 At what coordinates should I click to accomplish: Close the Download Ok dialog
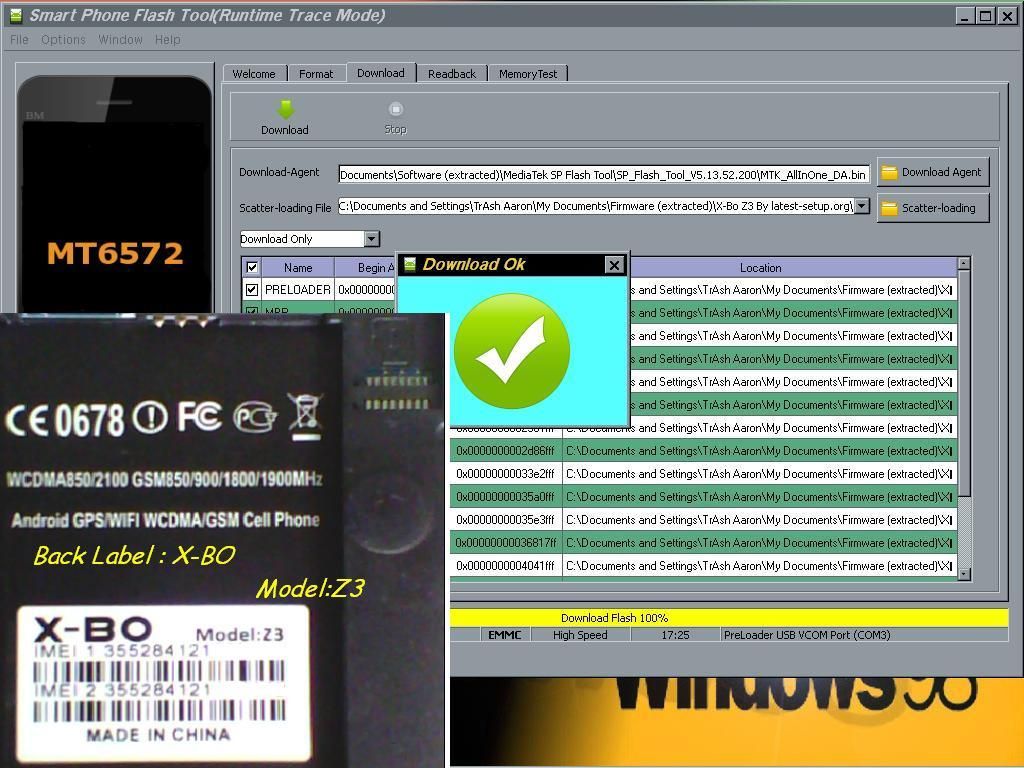(614, 265)
